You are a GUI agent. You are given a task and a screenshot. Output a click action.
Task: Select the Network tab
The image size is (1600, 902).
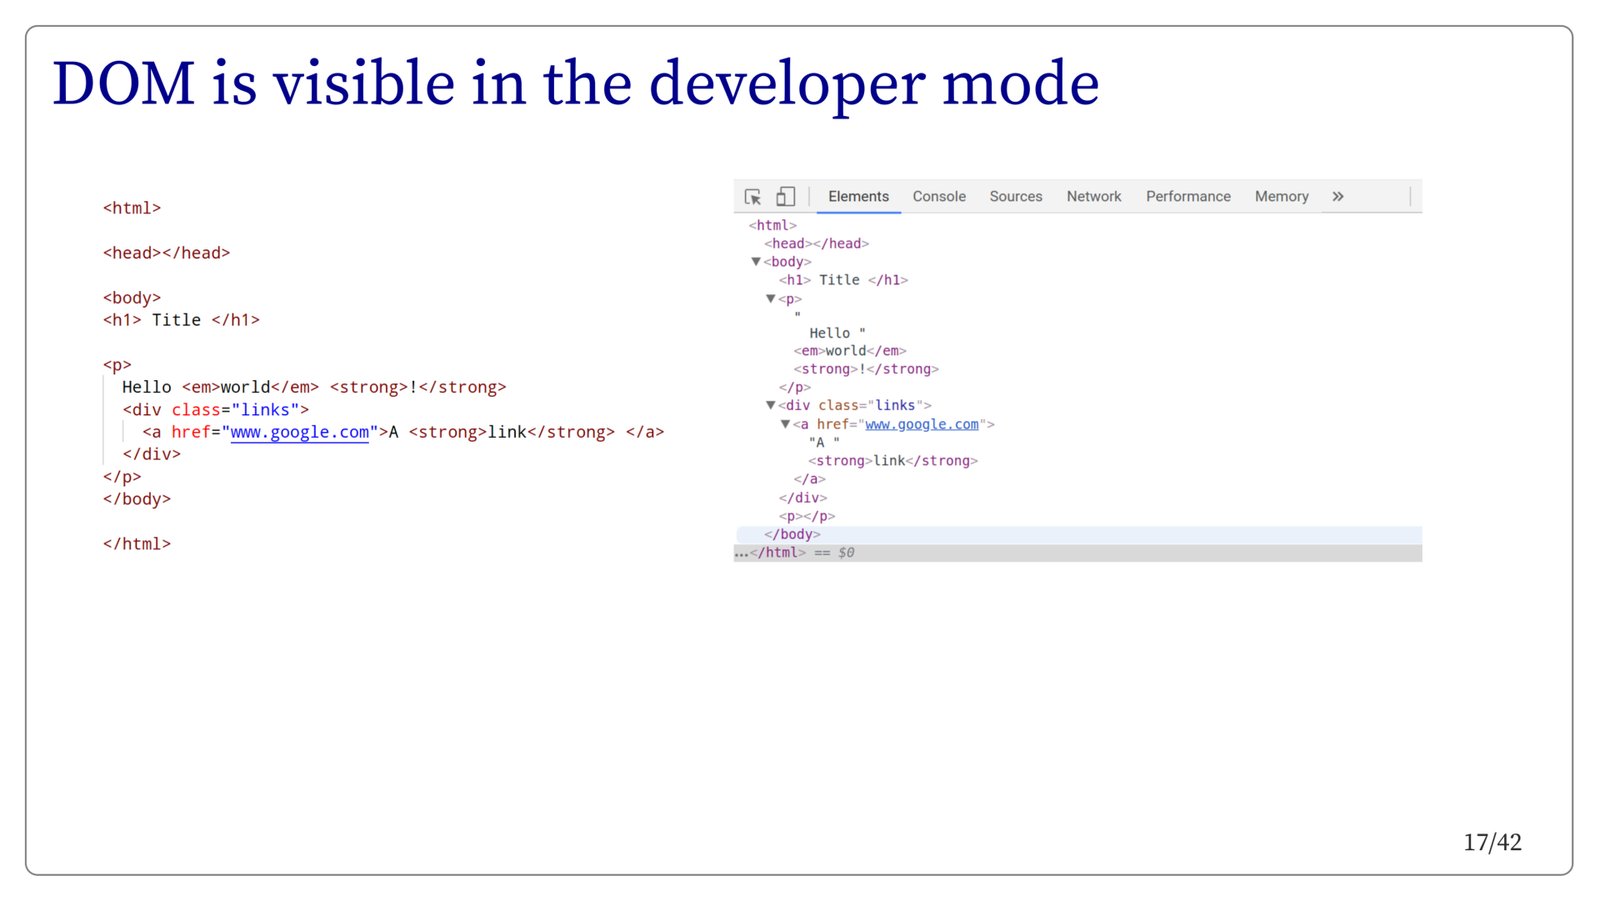(x=1093, y=197)
